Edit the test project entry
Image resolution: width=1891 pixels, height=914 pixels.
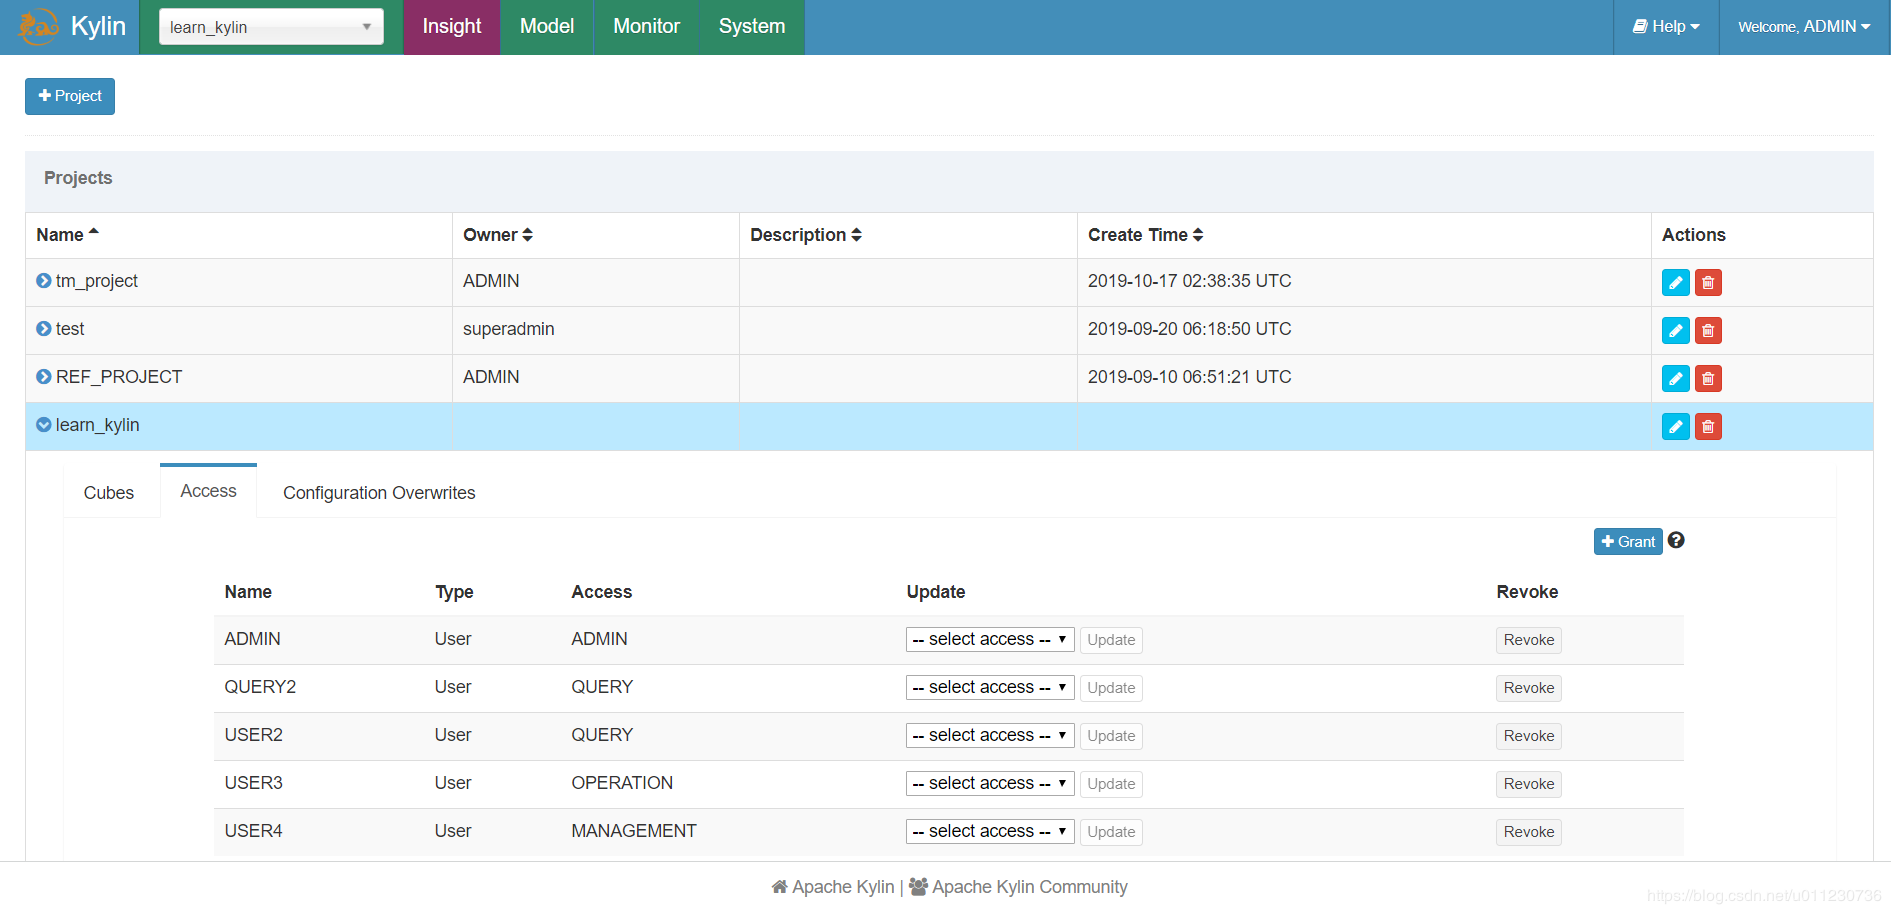[x=1675, y=330]
